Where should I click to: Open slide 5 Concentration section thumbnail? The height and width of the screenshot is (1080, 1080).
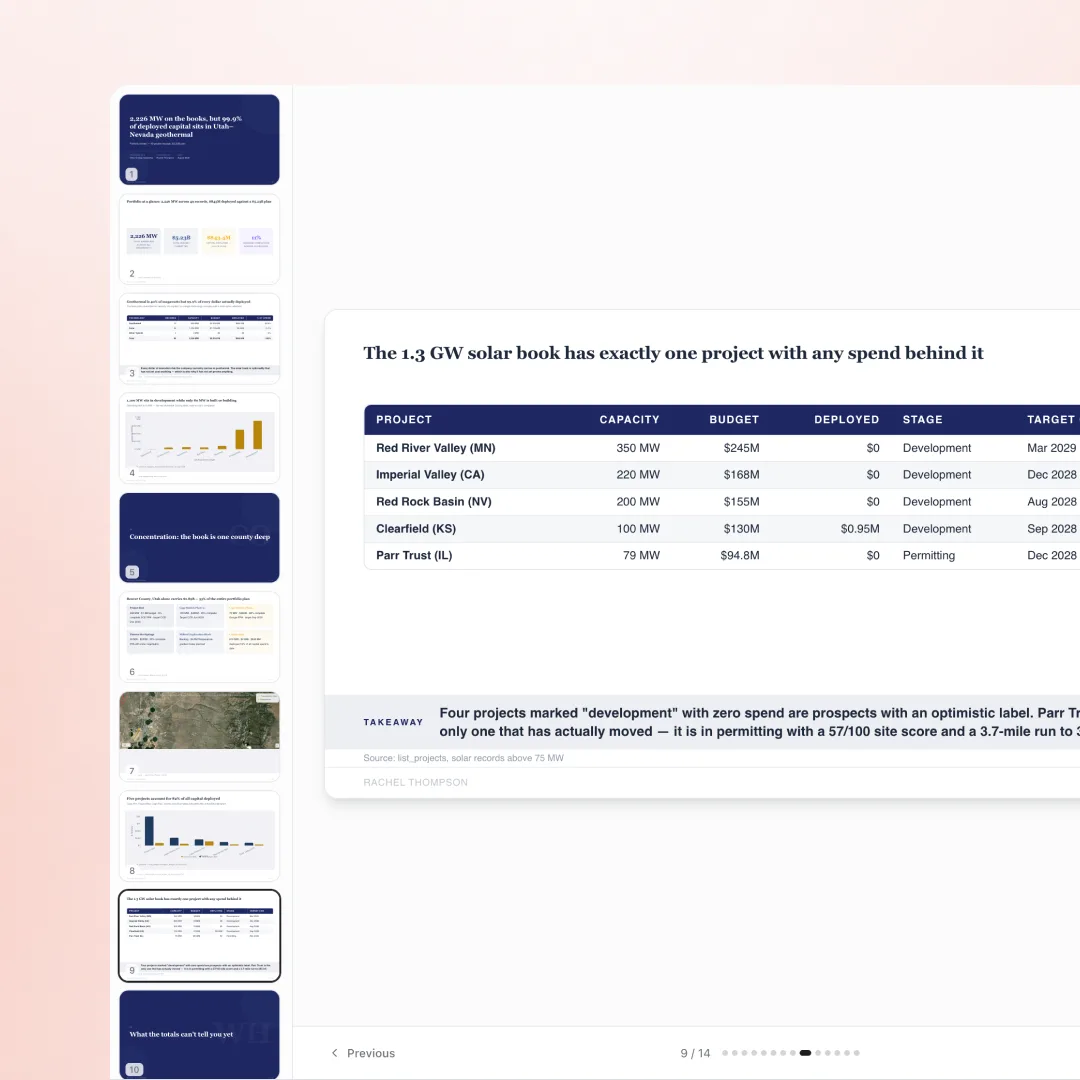pos(199,537)
